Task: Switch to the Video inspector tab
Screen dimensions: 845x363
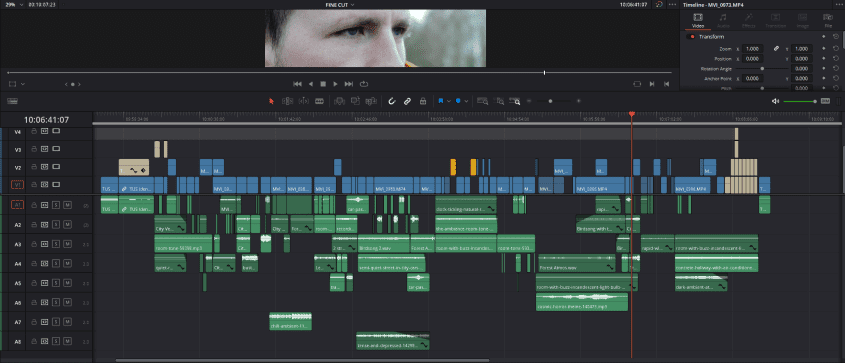Action: (x=697, y=20)
